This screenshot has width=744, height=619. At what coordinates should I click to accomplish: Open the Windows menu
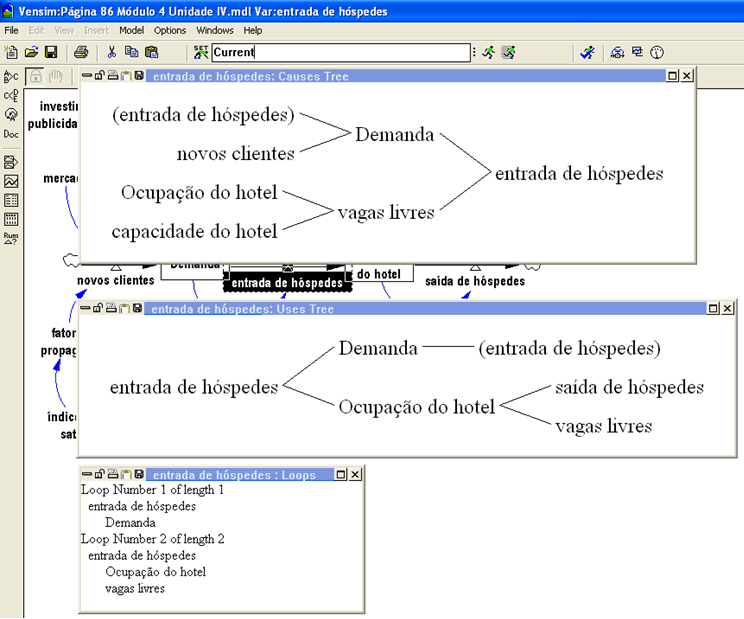tap(215, 31)
